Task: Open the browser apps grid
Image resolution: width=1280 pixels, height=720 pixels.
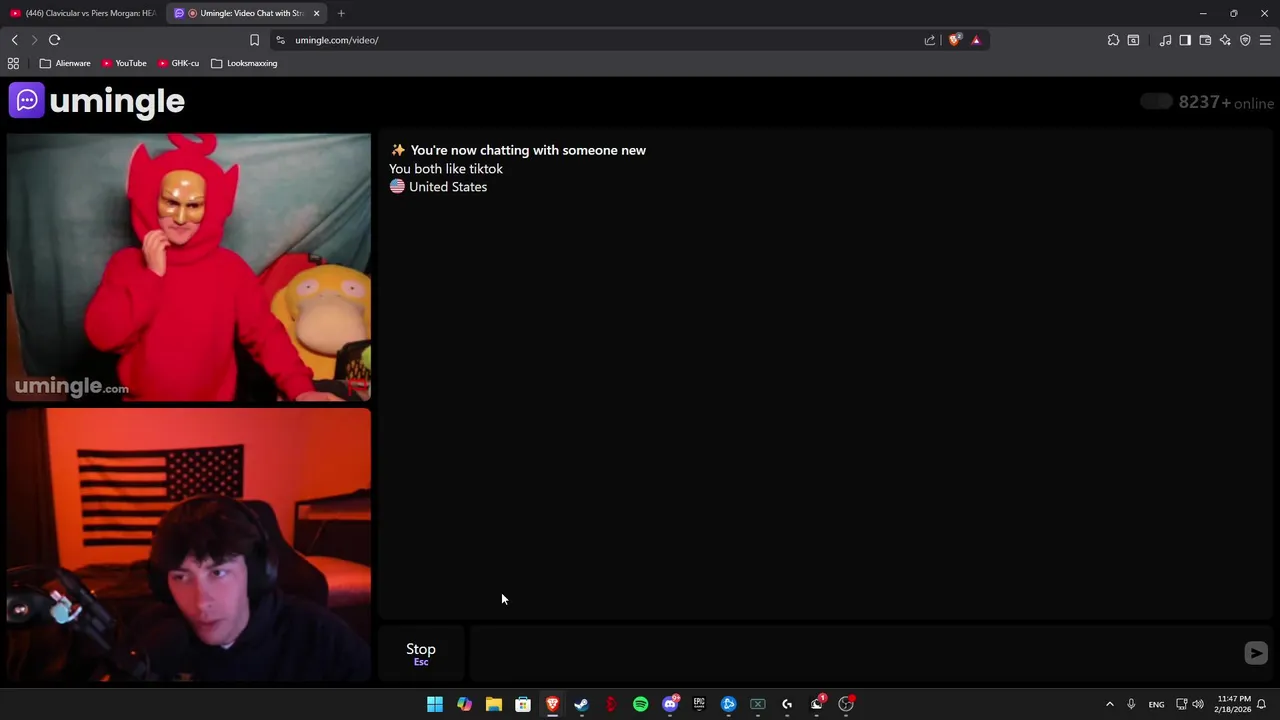Action: coord(13,63)
